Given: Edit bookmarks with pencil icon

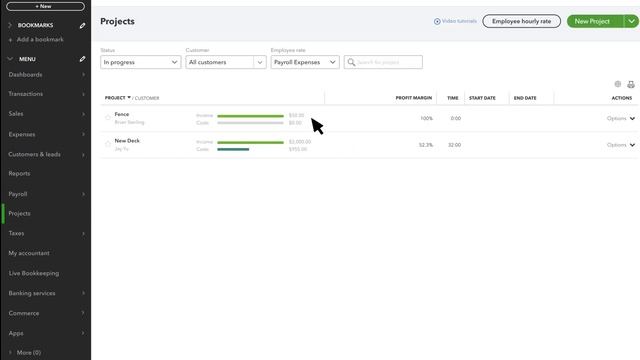Looking at the screenshot, I should [x=82, y=25].
